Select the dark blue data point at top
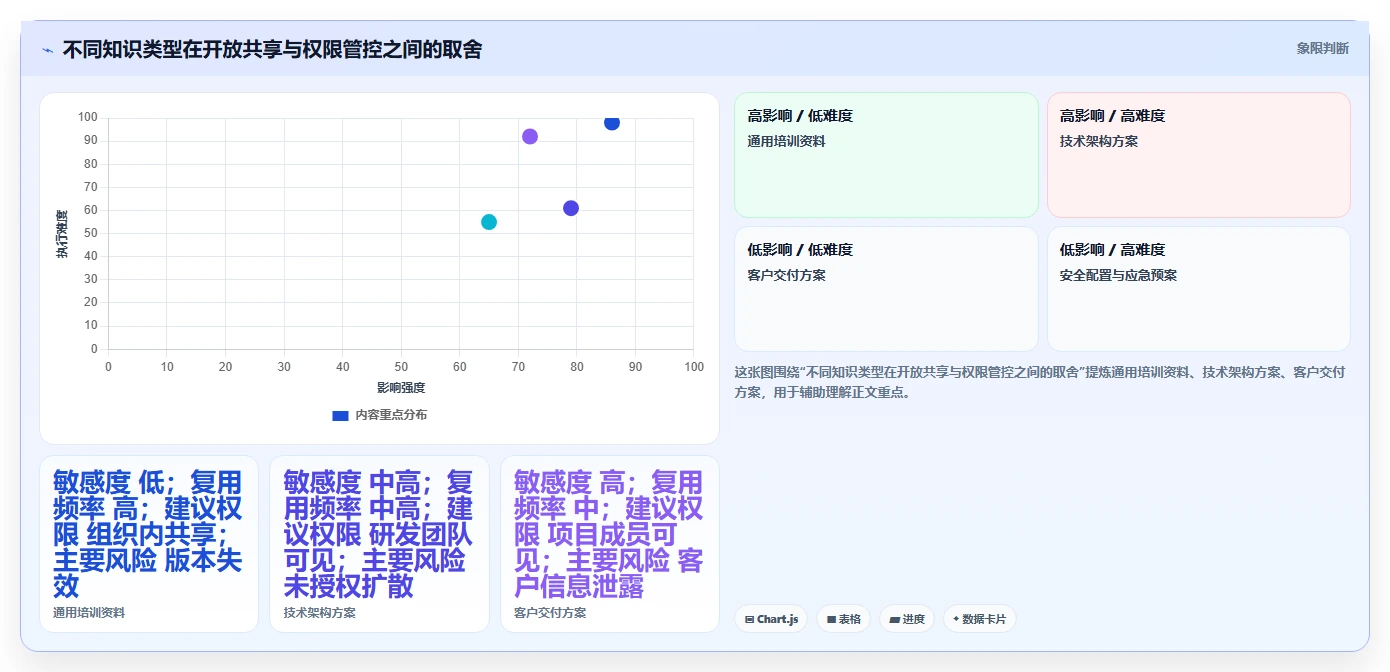1390x672 pixels. [612, 122]
